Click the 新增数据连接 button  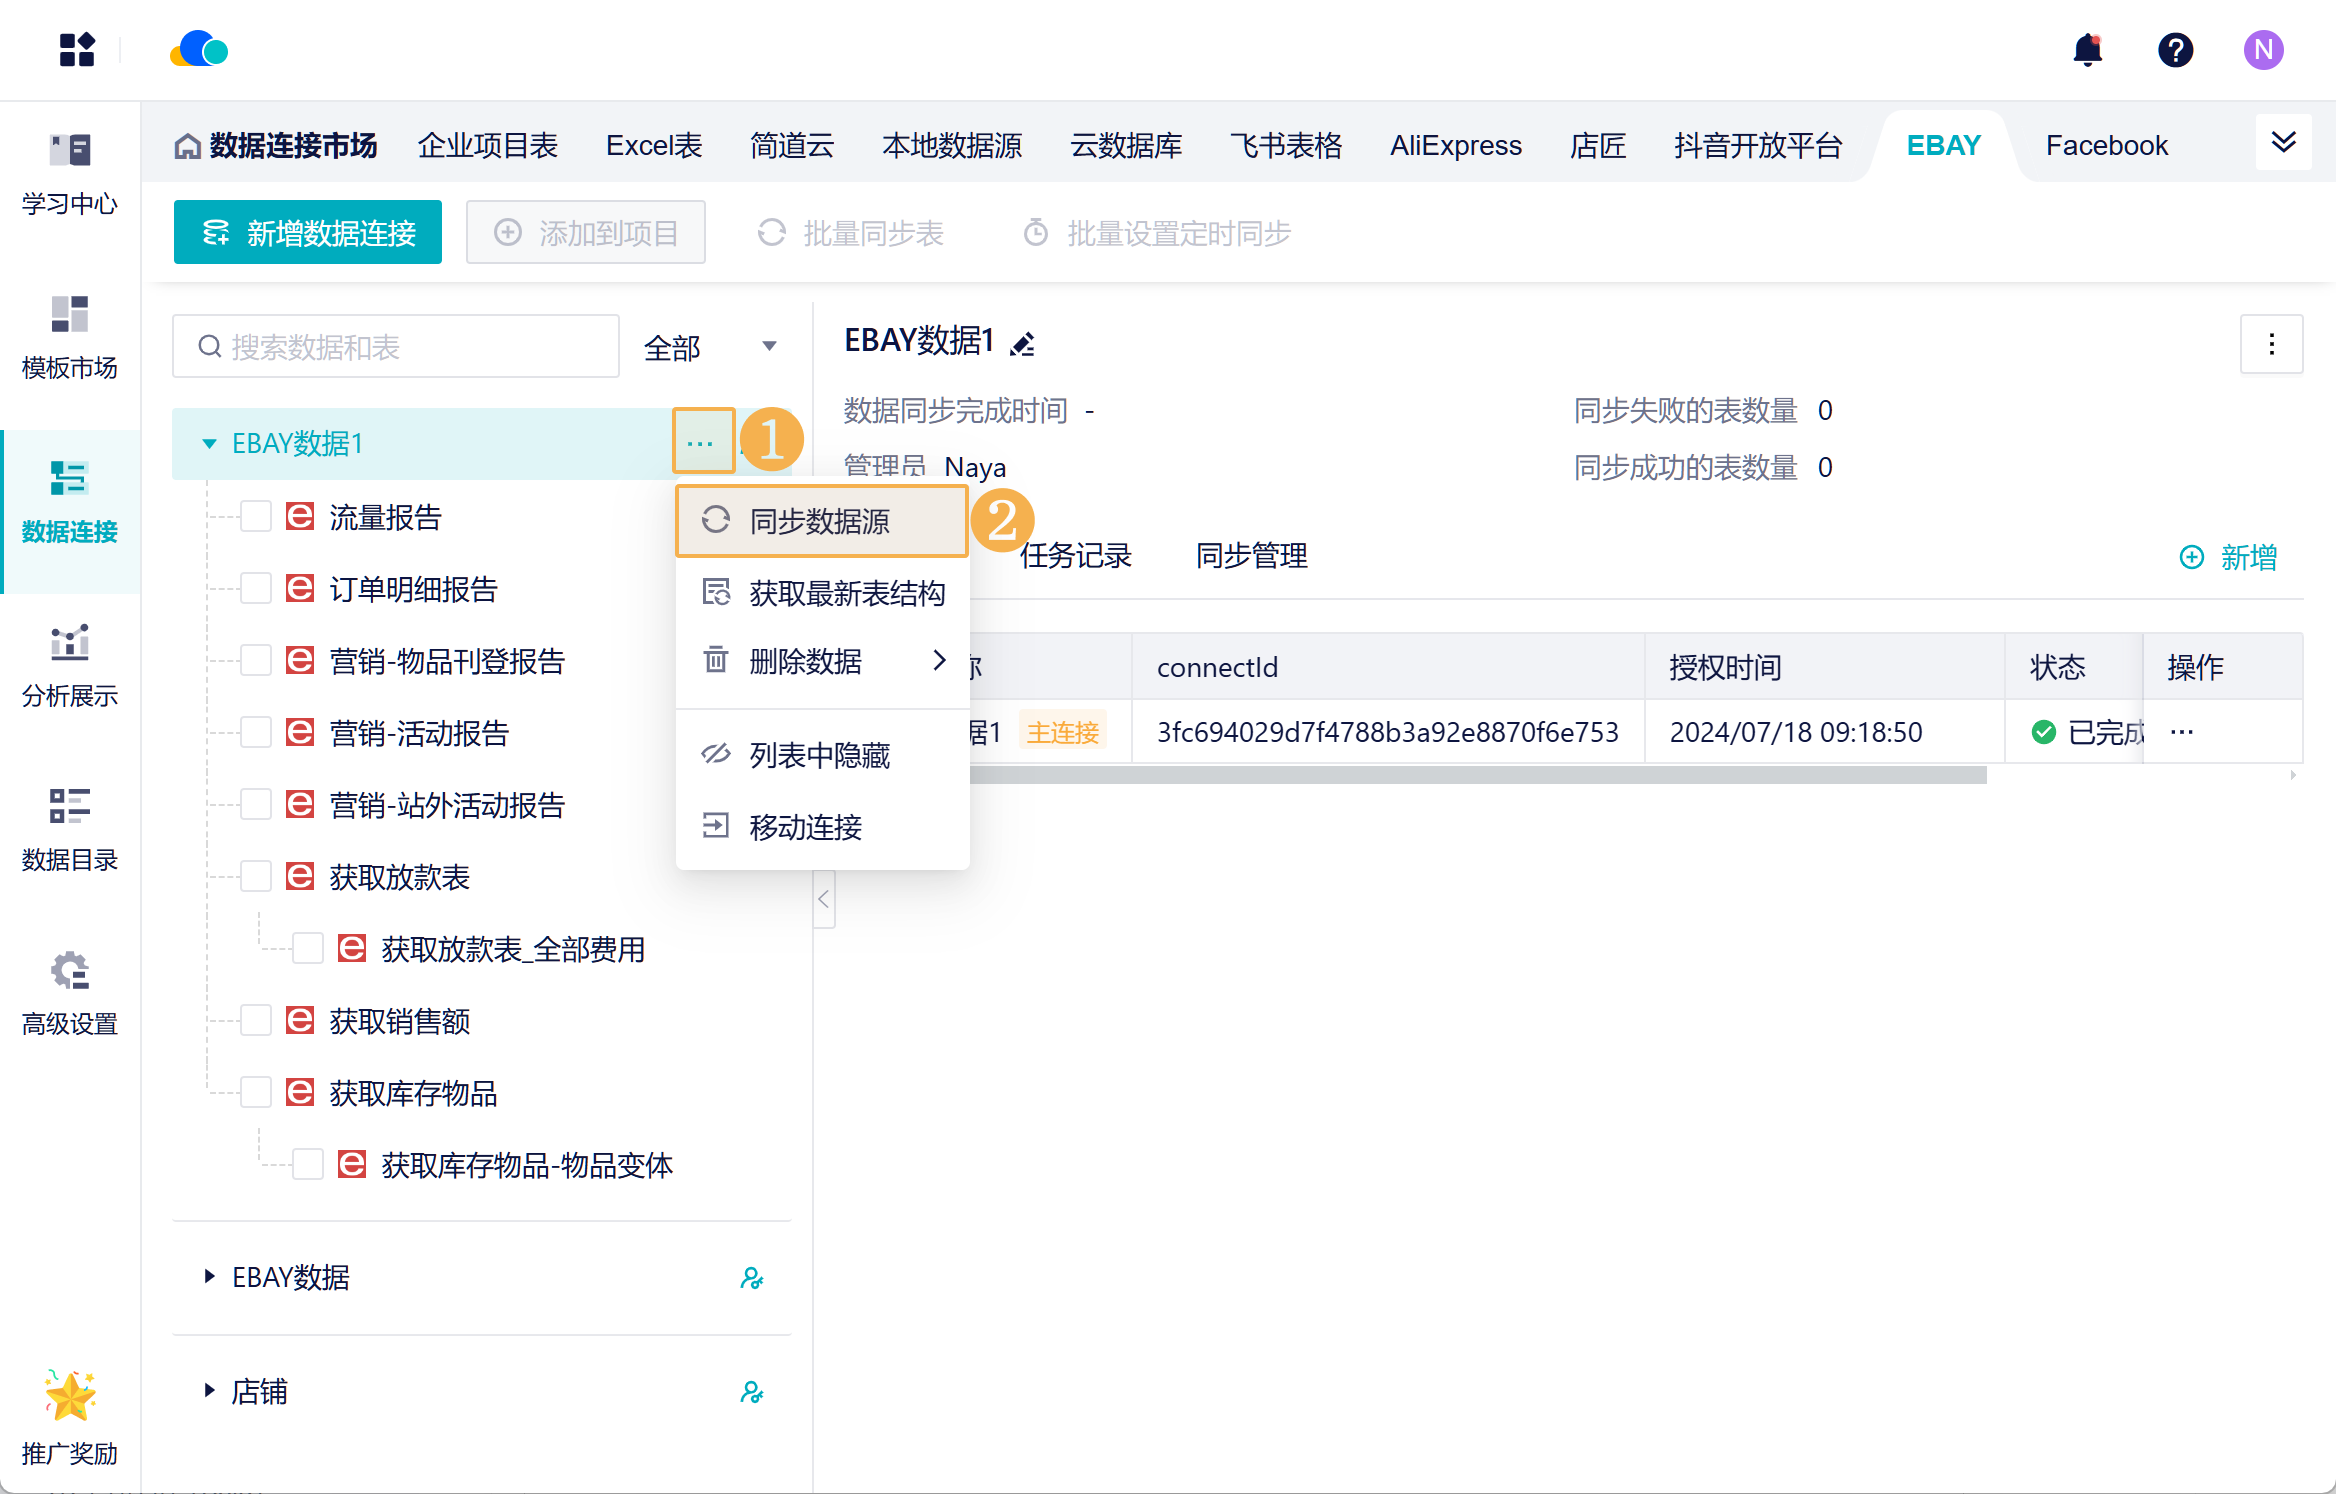308,233
